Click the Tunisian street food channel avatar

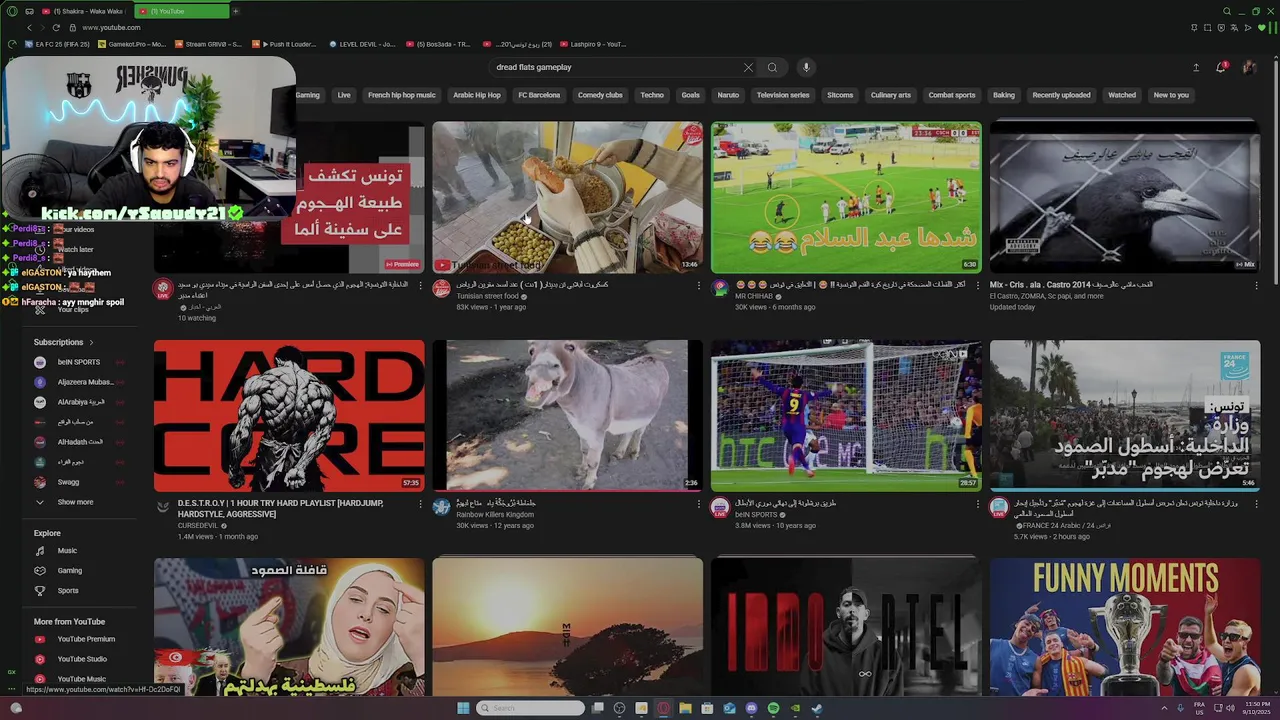441,289
